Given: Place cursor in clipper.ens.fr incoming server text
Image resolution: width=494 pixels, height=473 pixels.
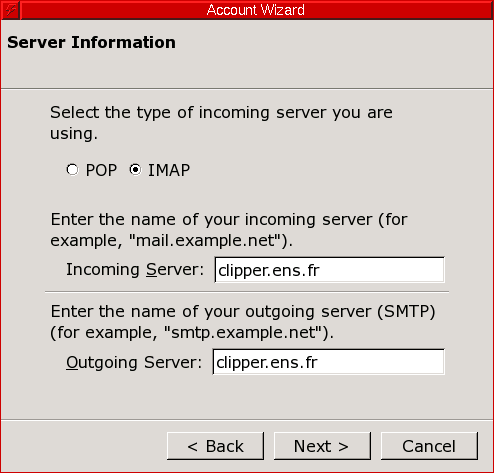Looking at the screenshot, I should [269, 270].
